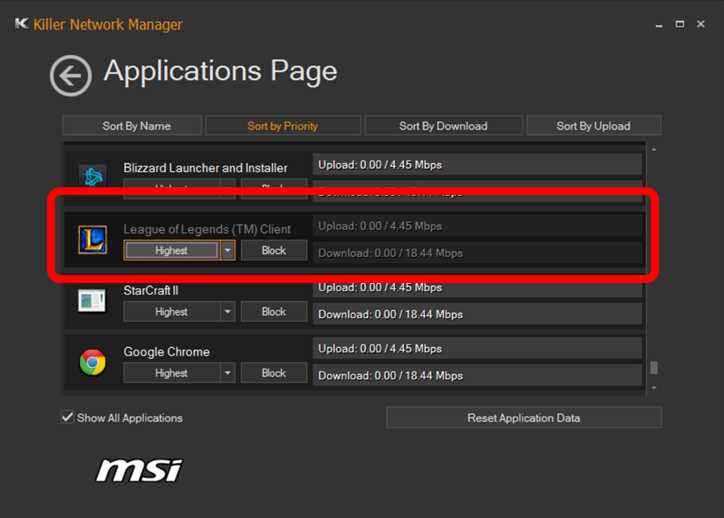
Task: Click the scrollbar down arrow
Action: click(x=654, y=388)
